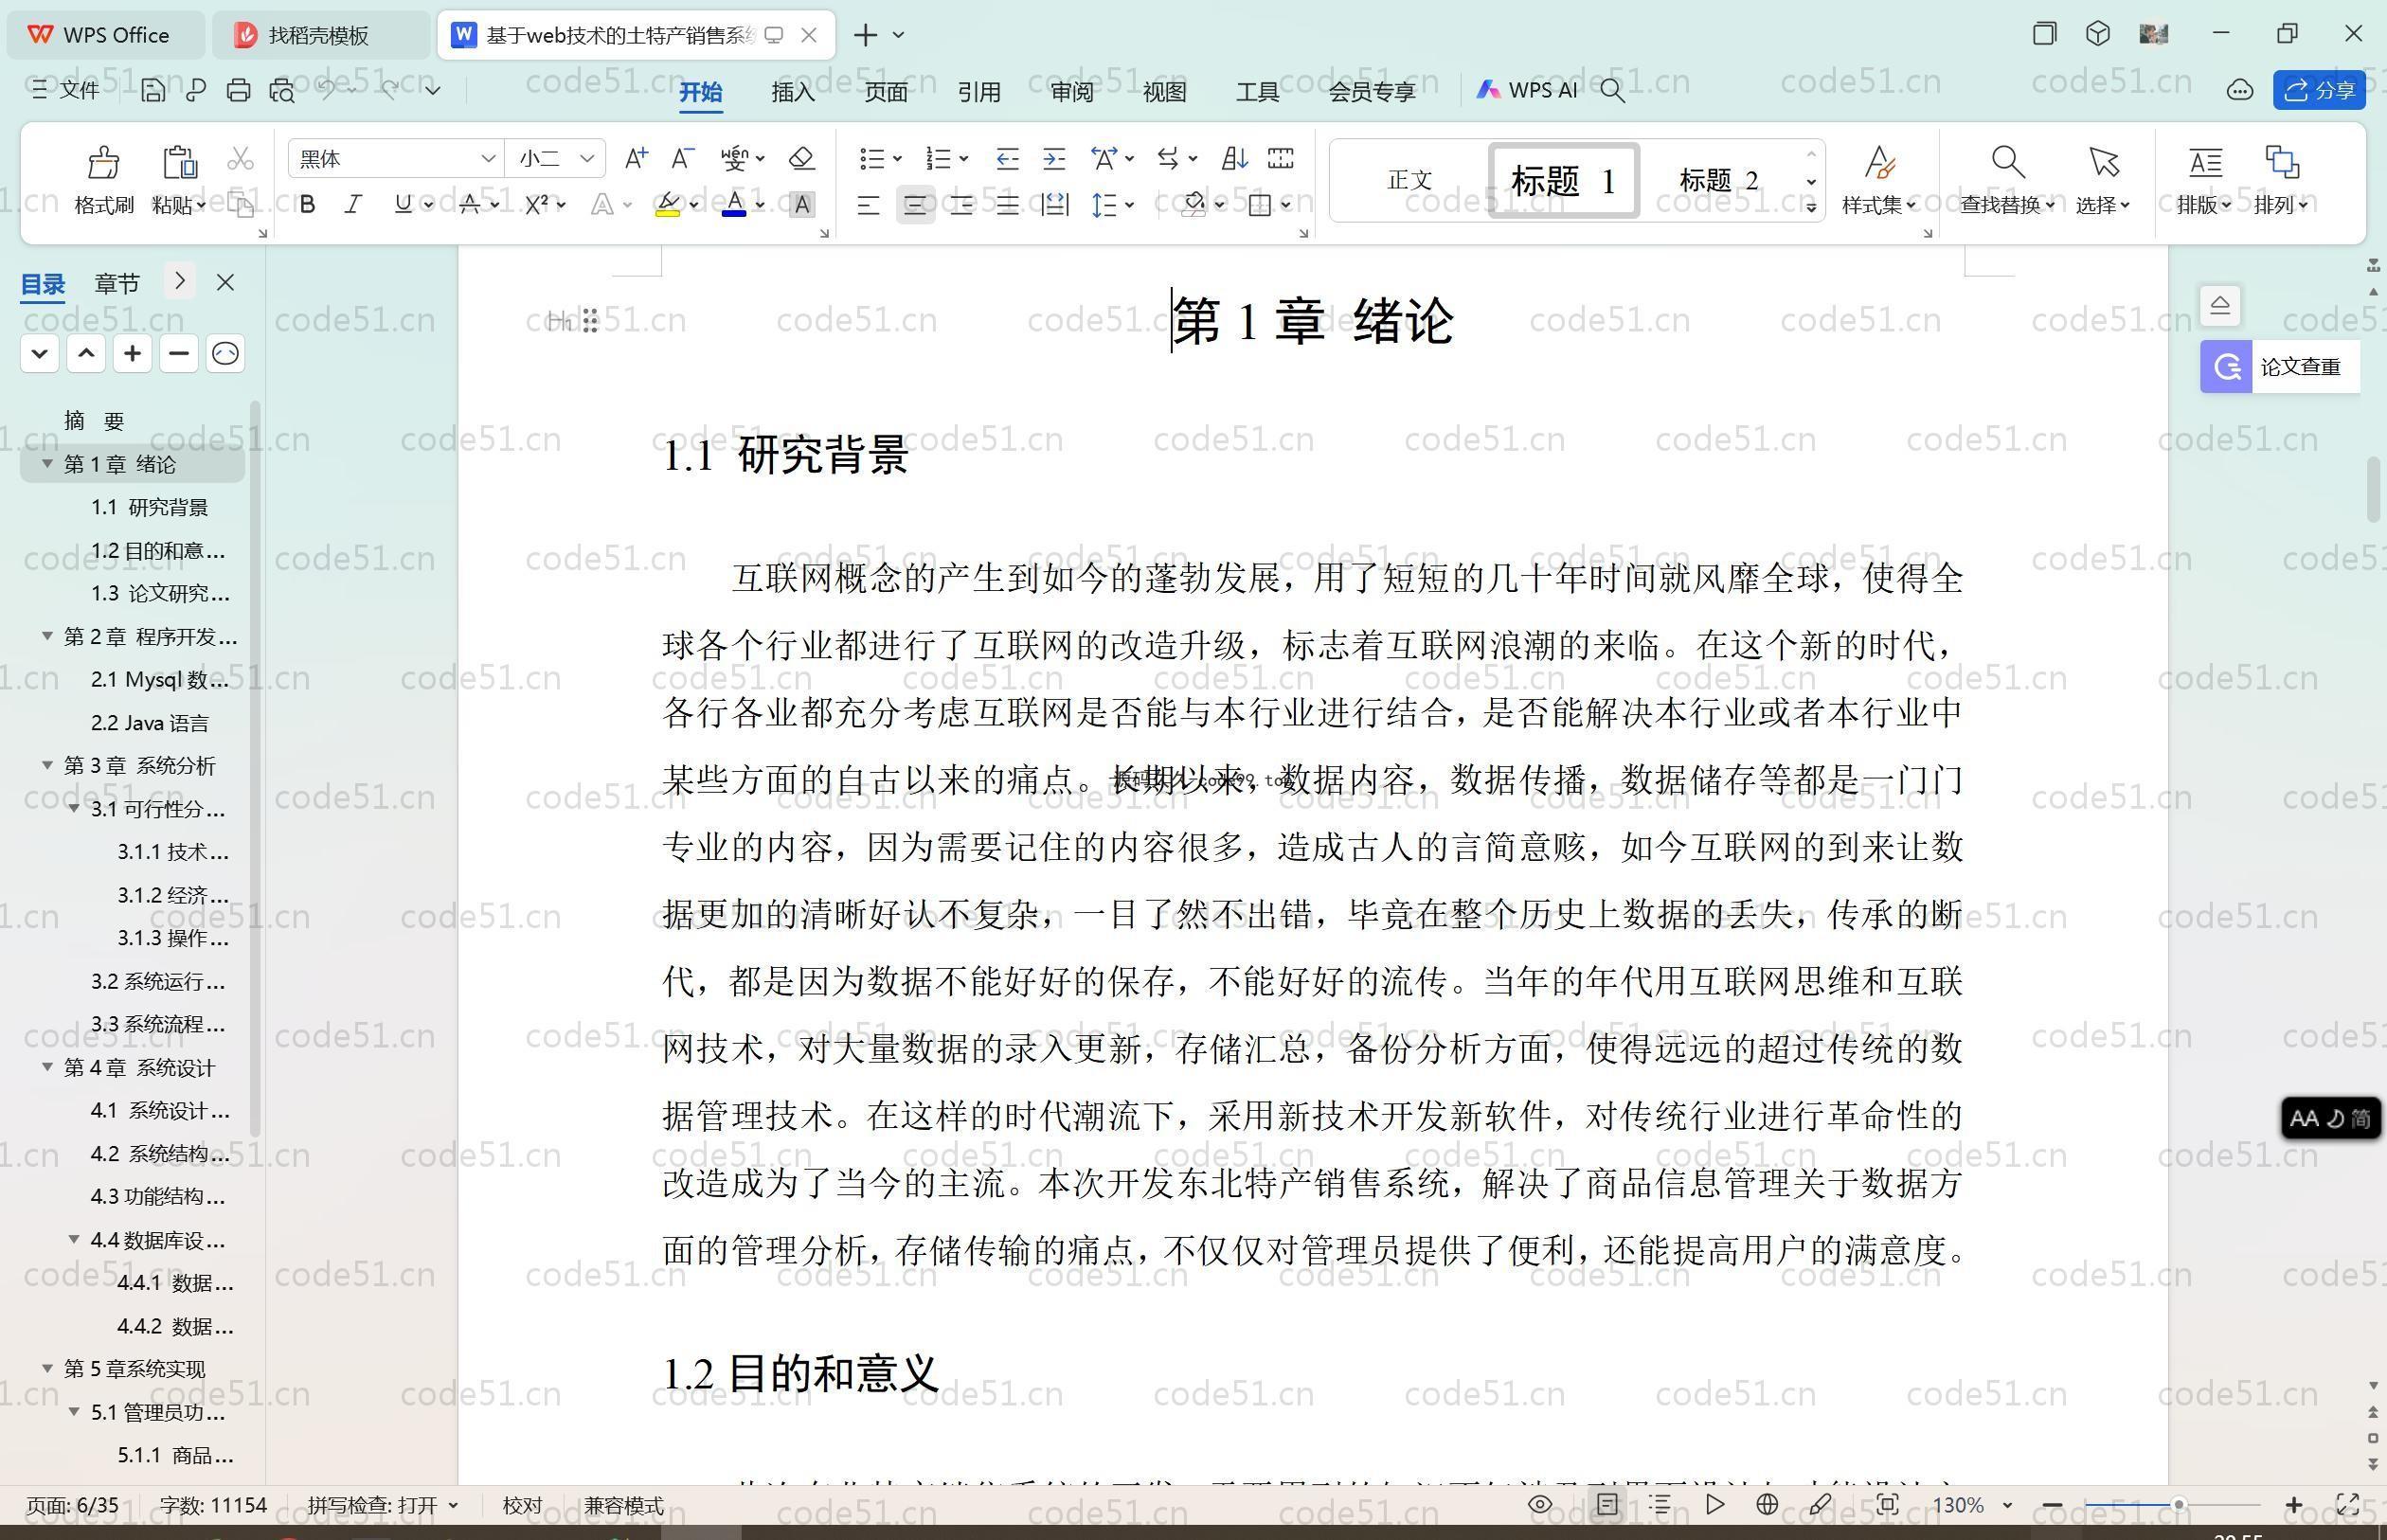Apply the 标题 2 style
This screenshot has width=2387, height=1540.
pos(1719,180)
